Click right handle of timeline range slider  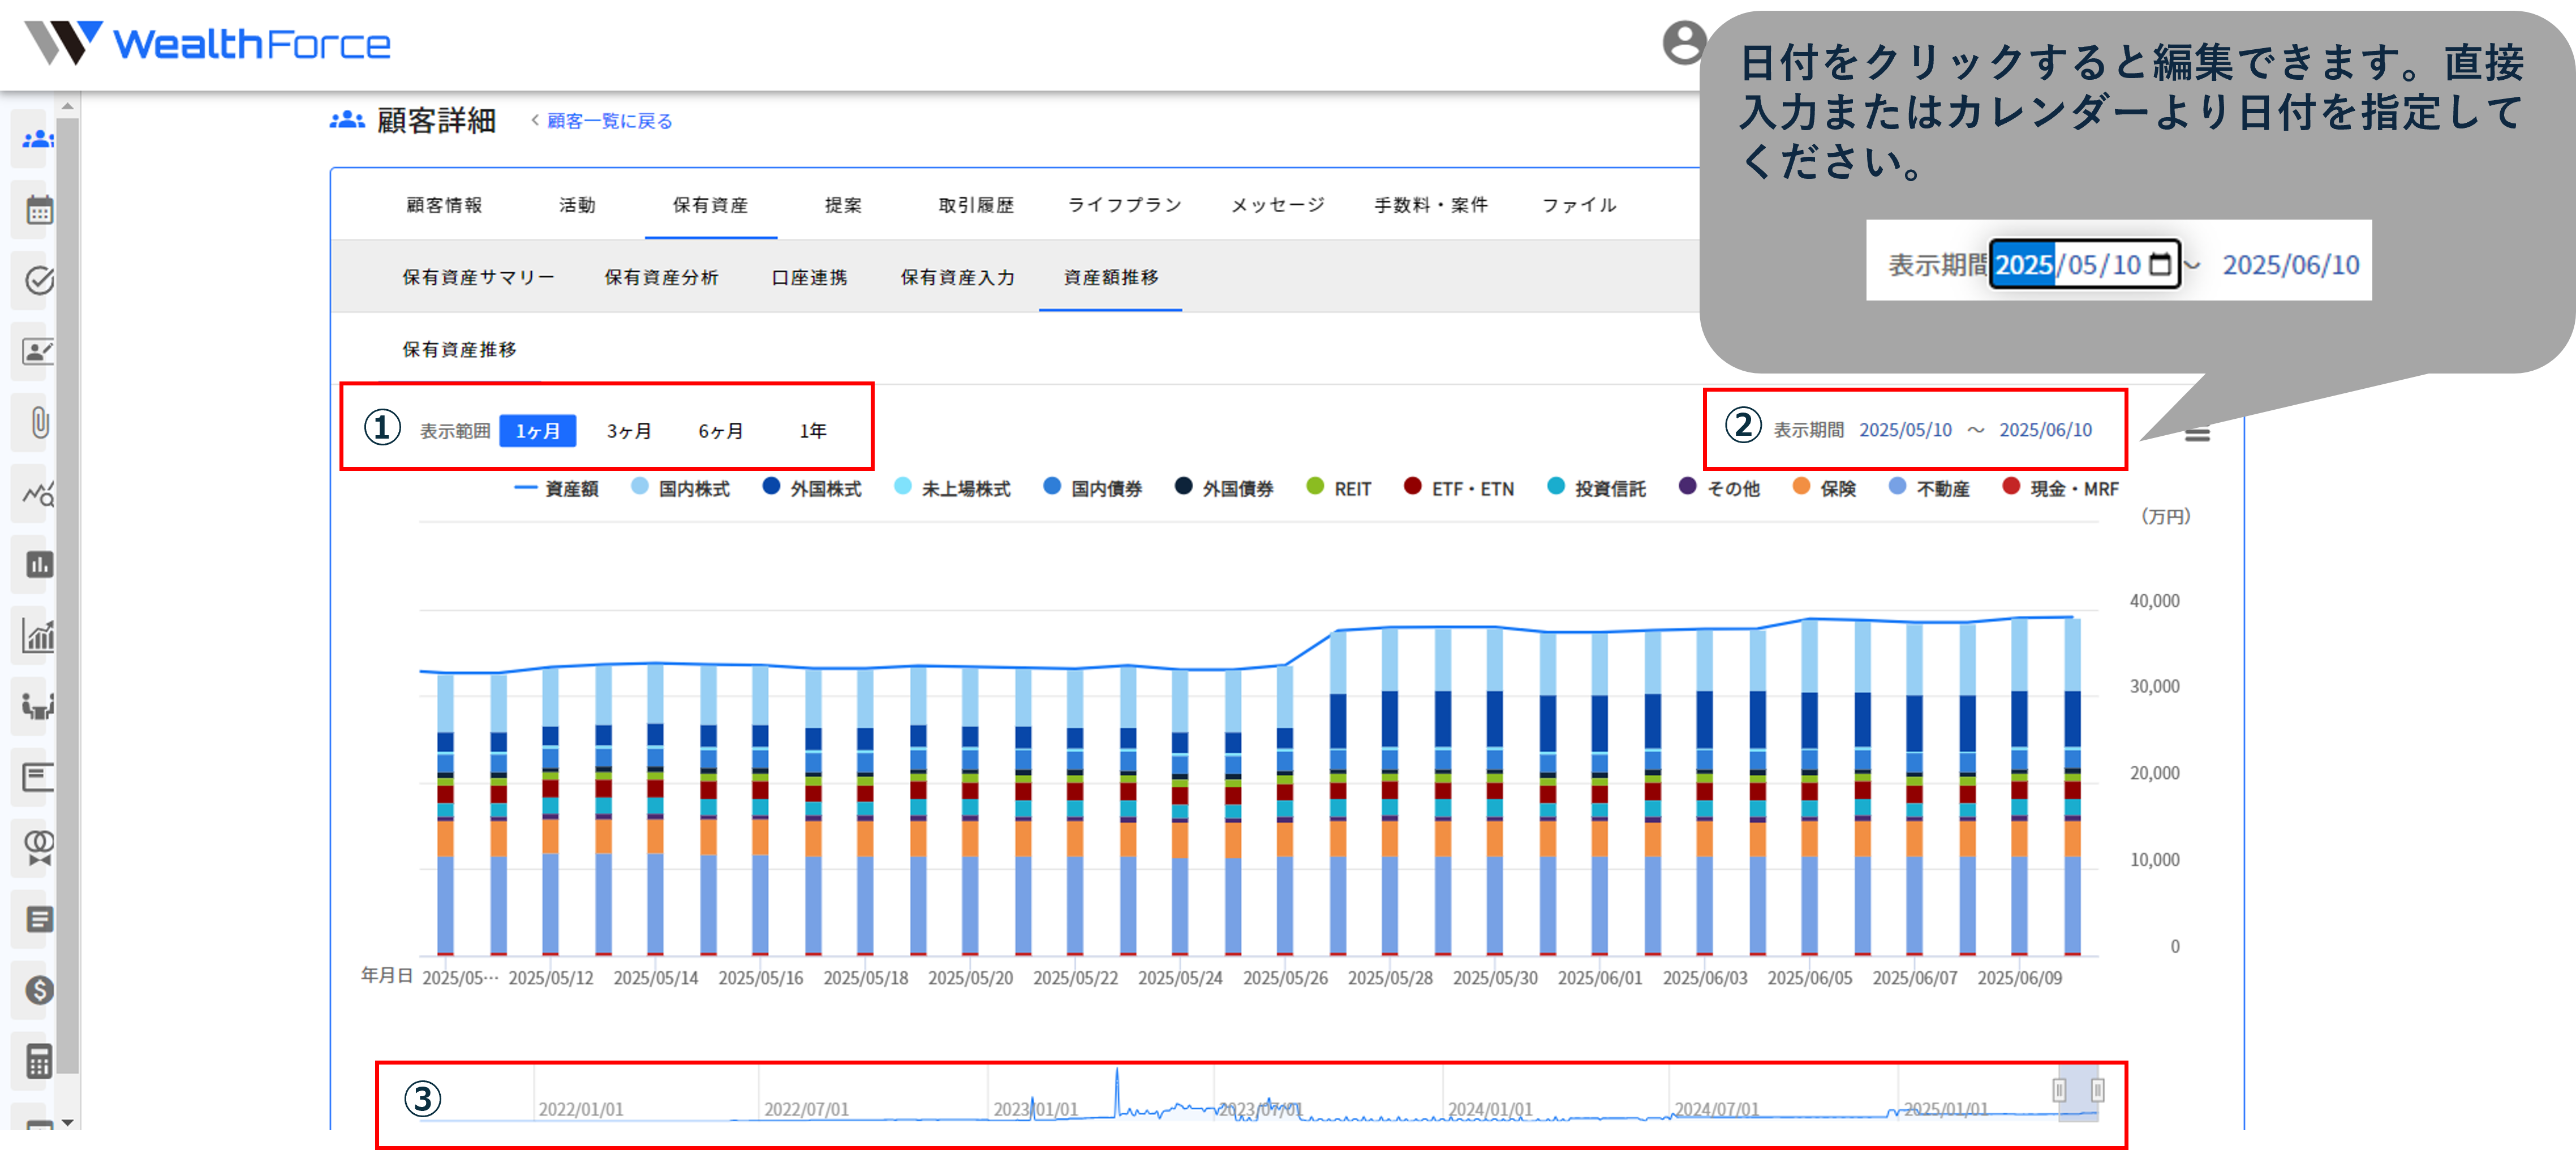coord(2097,1090)
